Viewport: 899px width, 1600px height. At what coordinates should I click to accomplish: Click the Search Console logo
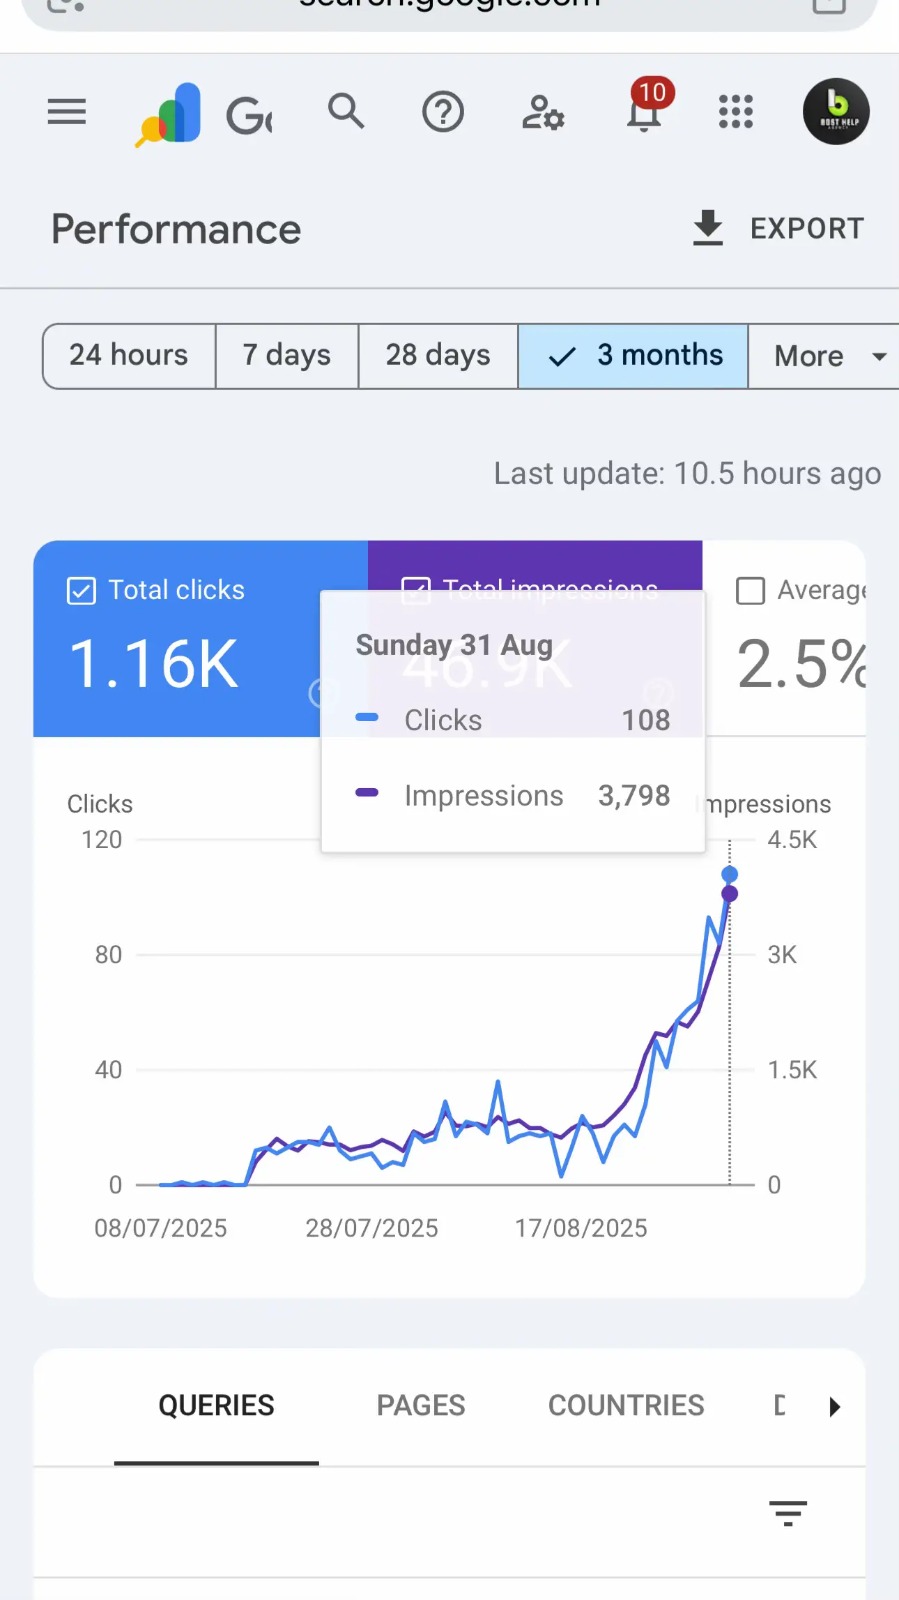coord(170,114)
